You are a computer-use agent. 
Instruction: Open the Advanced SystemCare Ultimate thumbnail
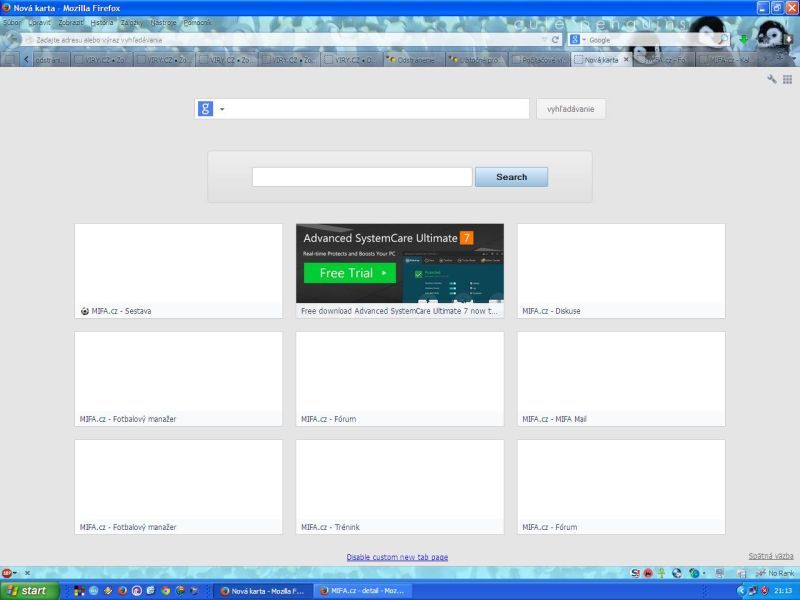coord(400,263)
